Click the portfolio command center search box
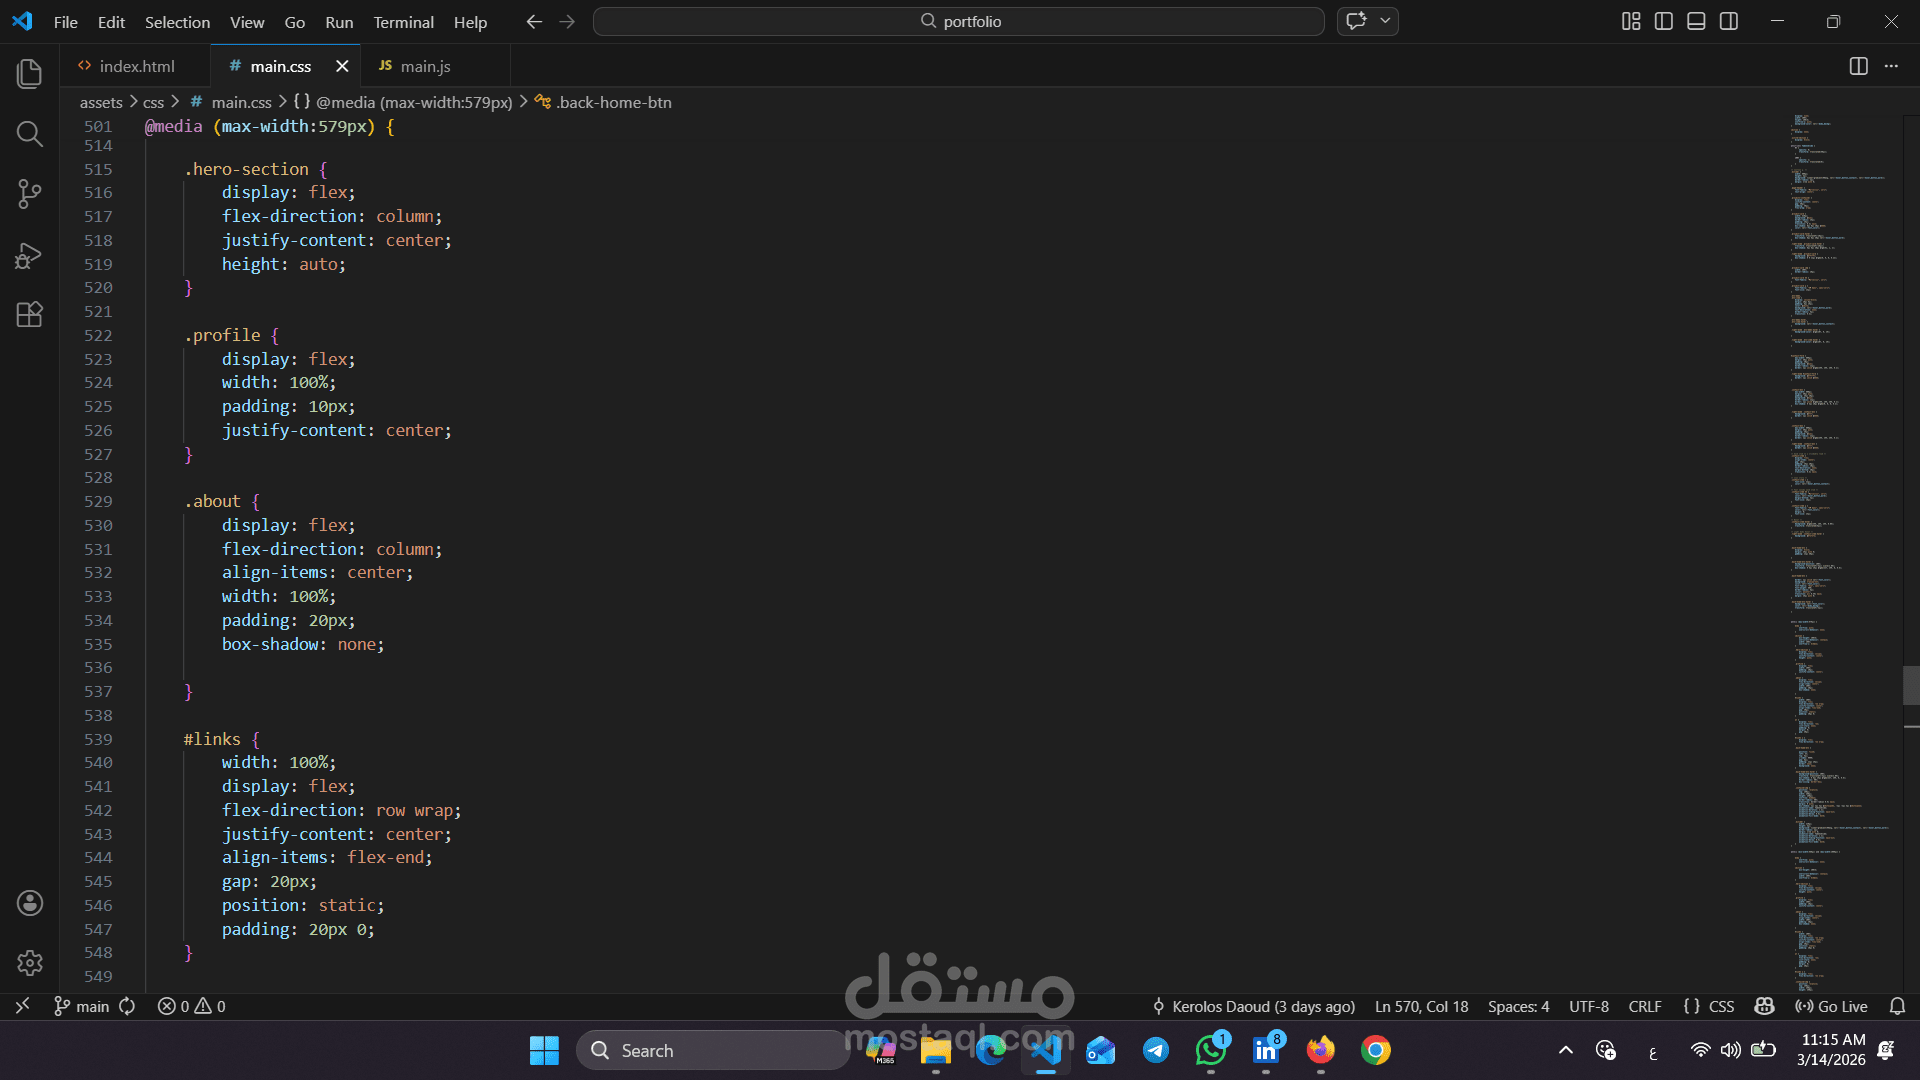1920x1080 pixels. coord(958,21)
